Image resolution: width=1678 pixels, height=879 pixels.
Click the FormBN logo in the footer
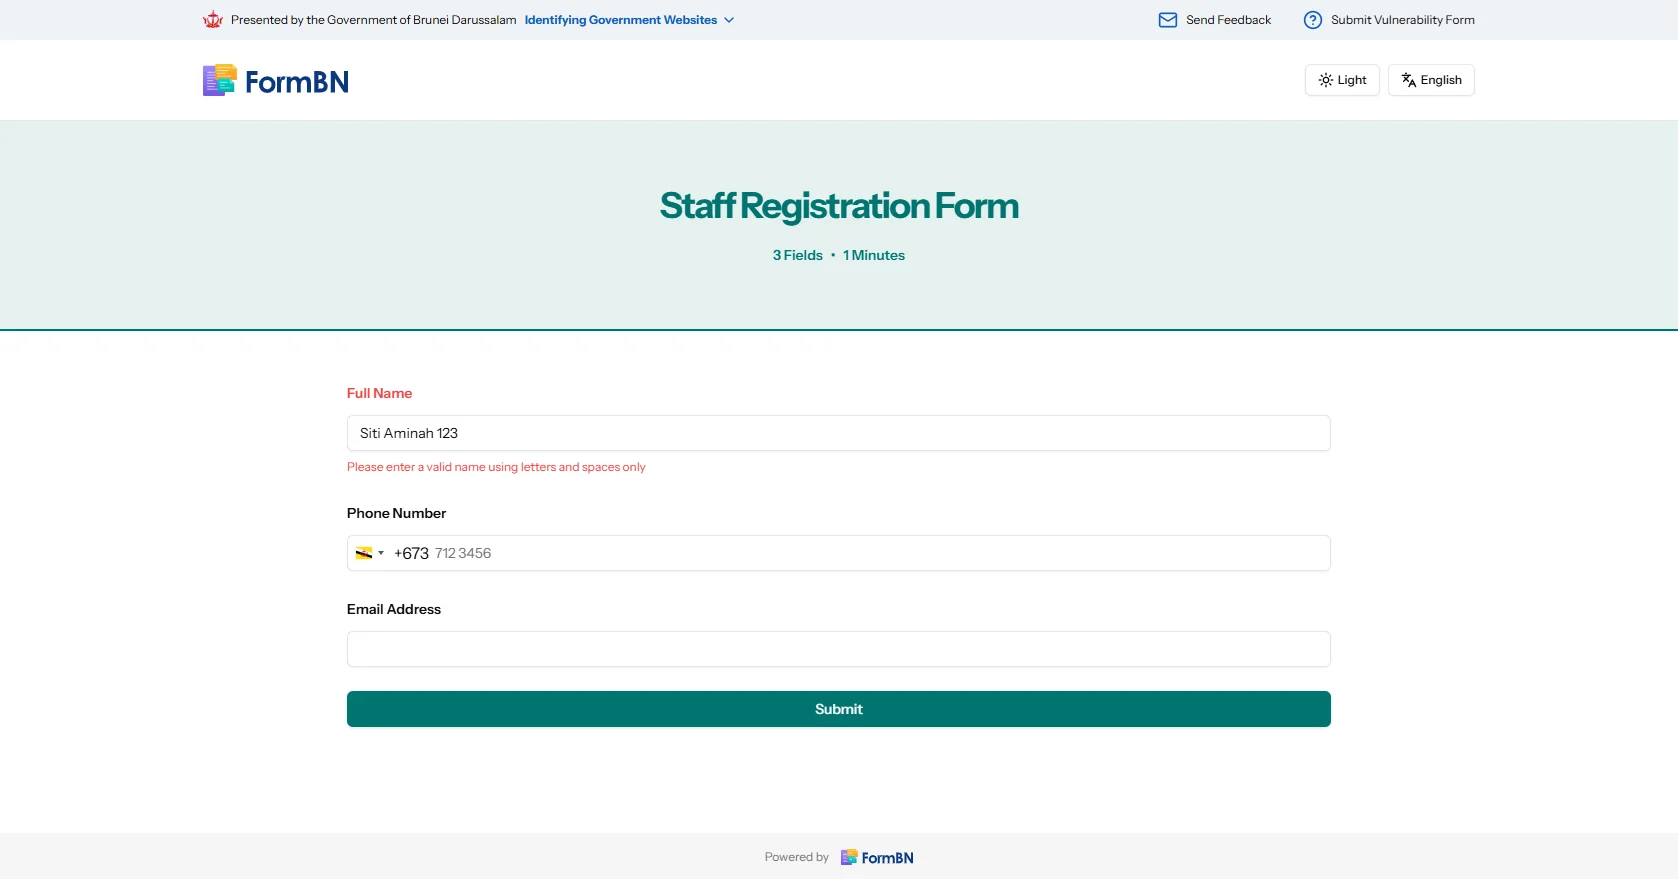click(x=877, y=857)
